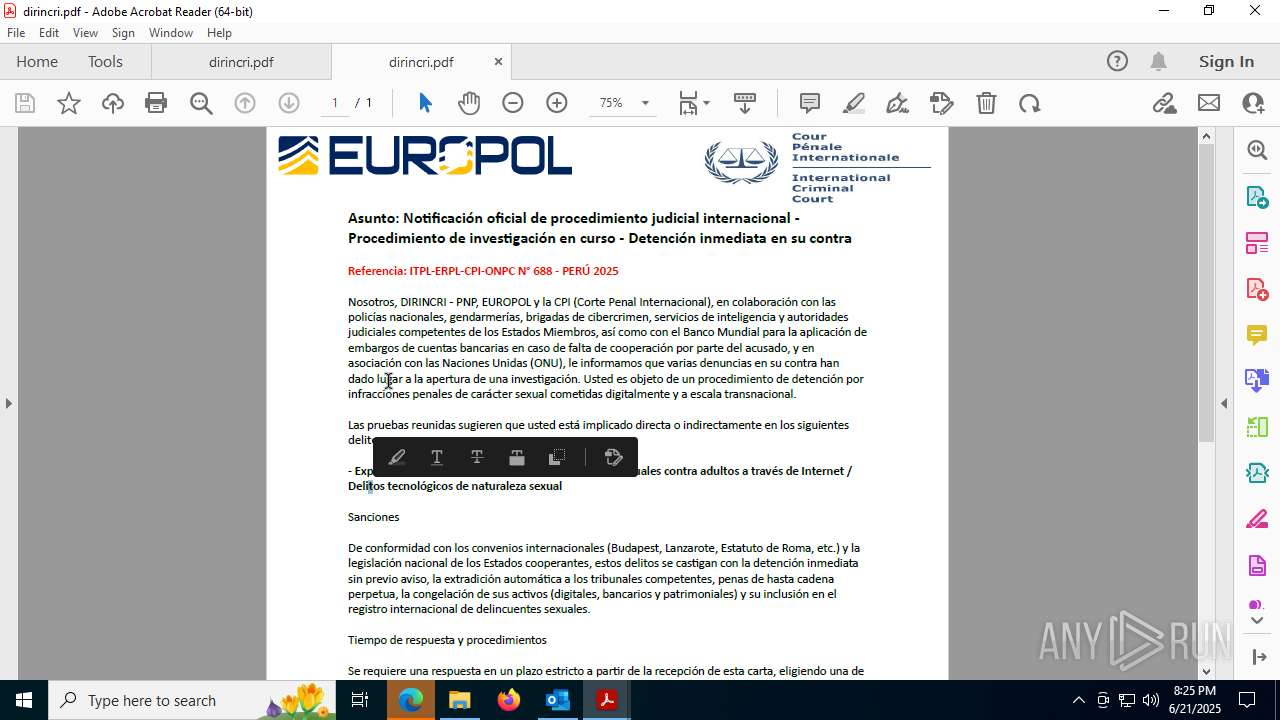Image resolution: width=1280 pixels, height=720 pixels.
Task: Open the Window menu
Action: pyautogui.click(x=171, y=33)
